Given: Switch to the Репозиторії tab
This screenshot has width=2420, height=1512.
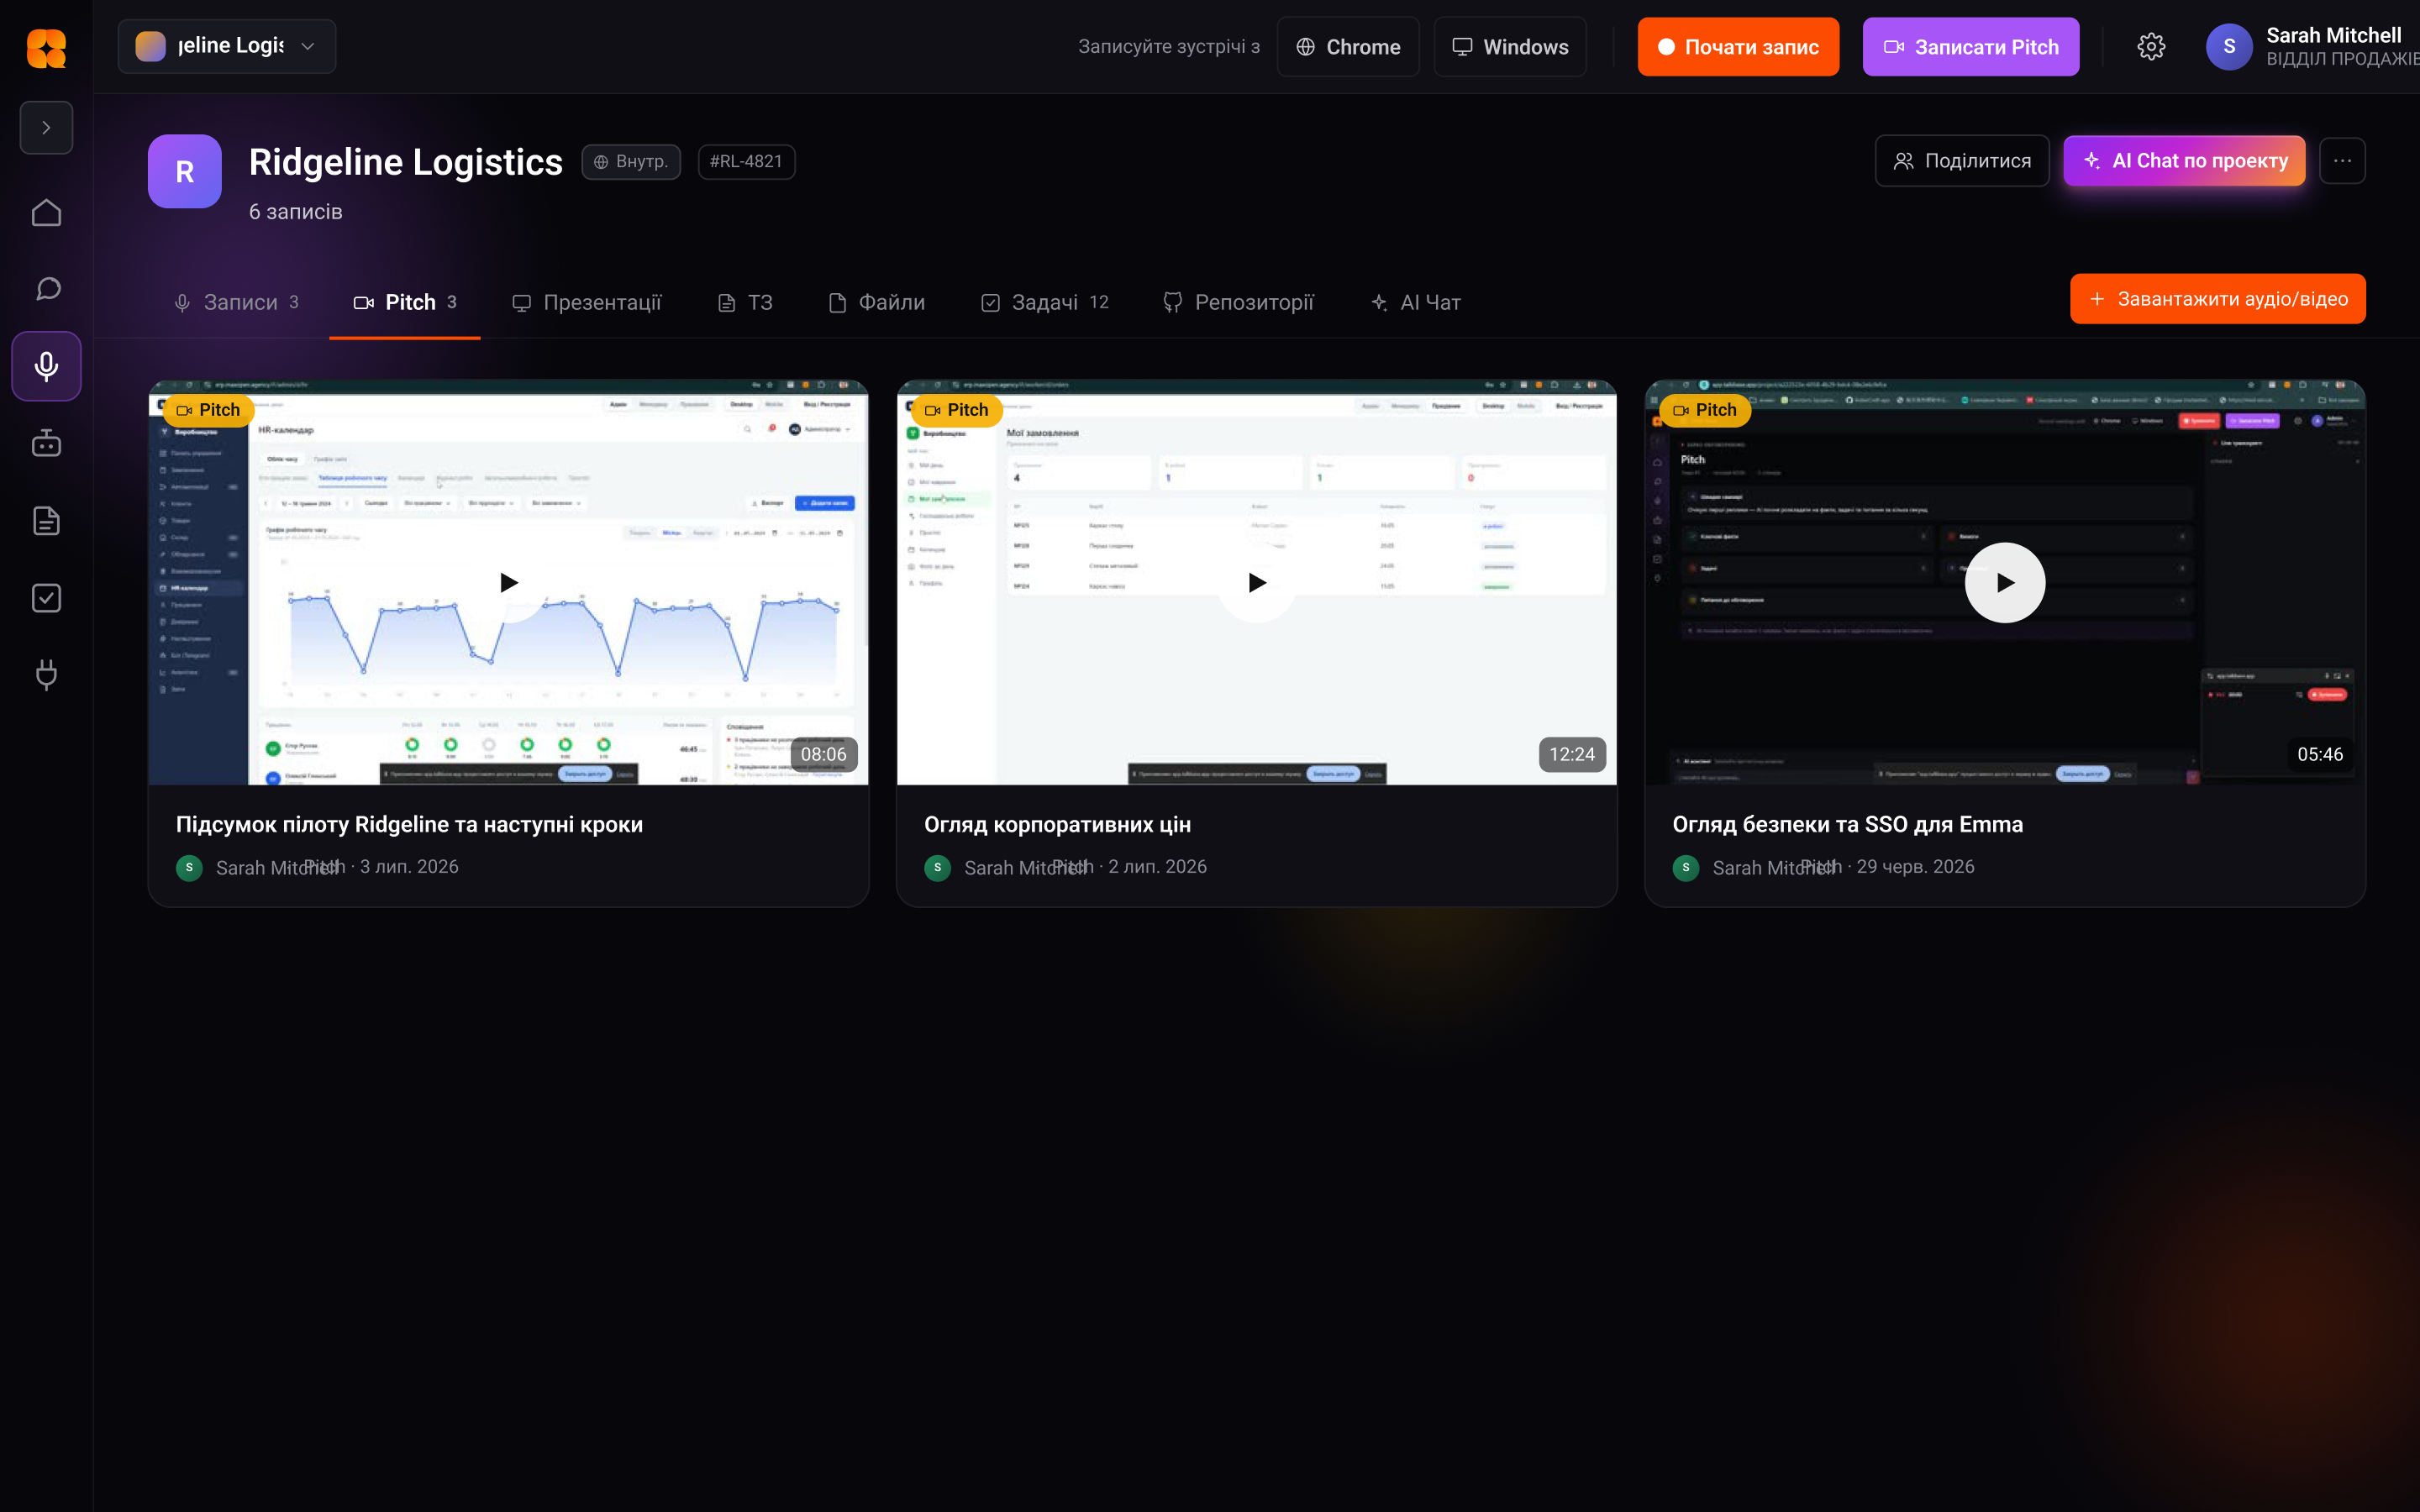Looking at the screenshot, I should [x=1238, y=303].
